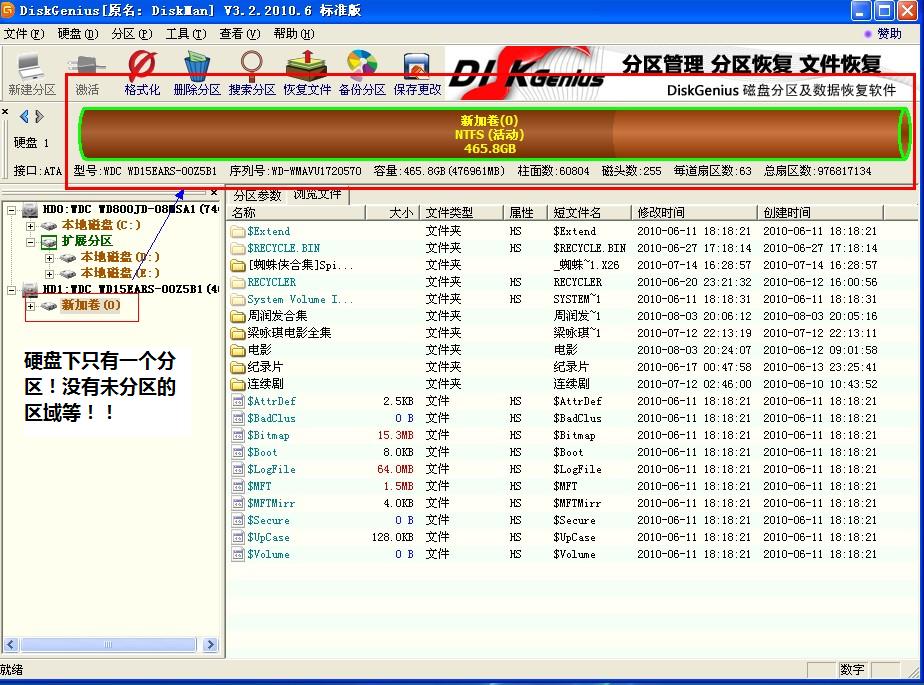Select the $MFTMirr file name

[271, 503]
